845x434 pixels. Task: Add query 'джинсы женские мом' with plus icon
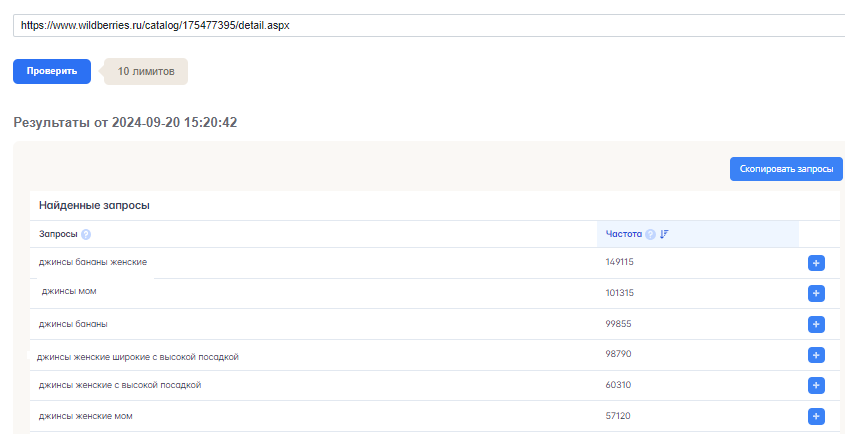816,417
